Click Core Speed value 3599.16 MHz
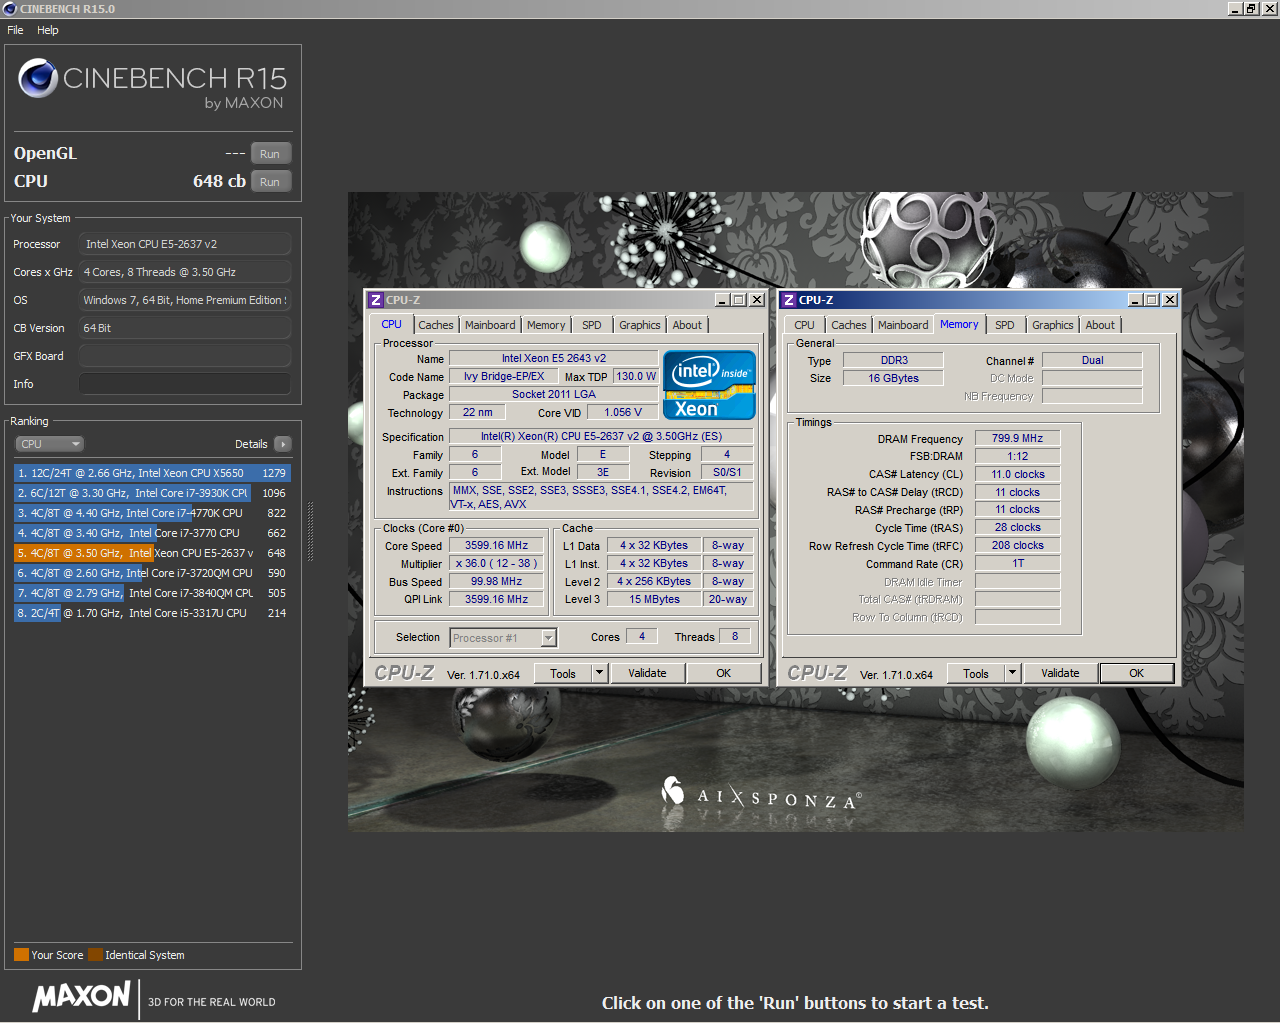The height and width of the screenshot is (1024, 1280). click(x=496, y=546)
